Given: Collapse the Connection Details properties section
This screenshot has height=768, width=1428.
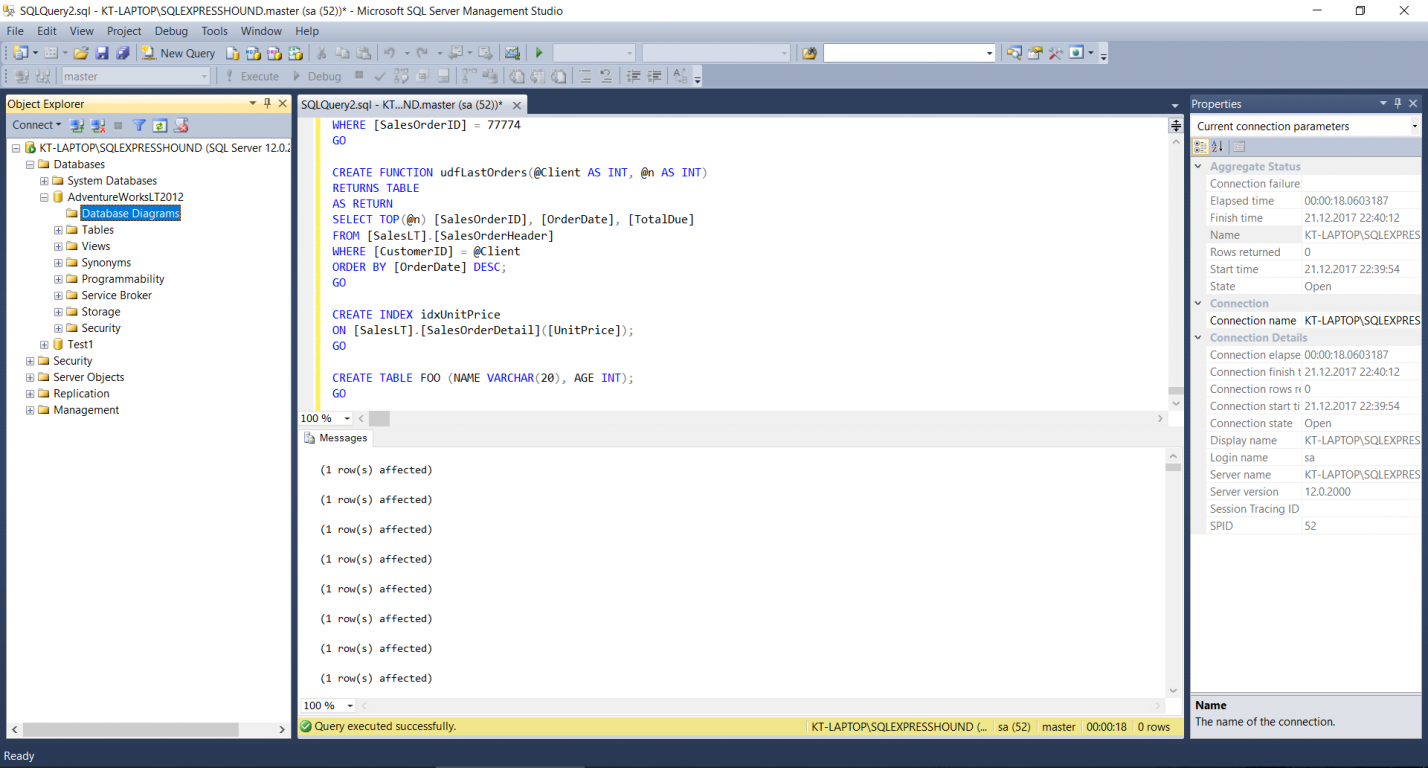Looking at the screenshot, I should pos(1199,338).
